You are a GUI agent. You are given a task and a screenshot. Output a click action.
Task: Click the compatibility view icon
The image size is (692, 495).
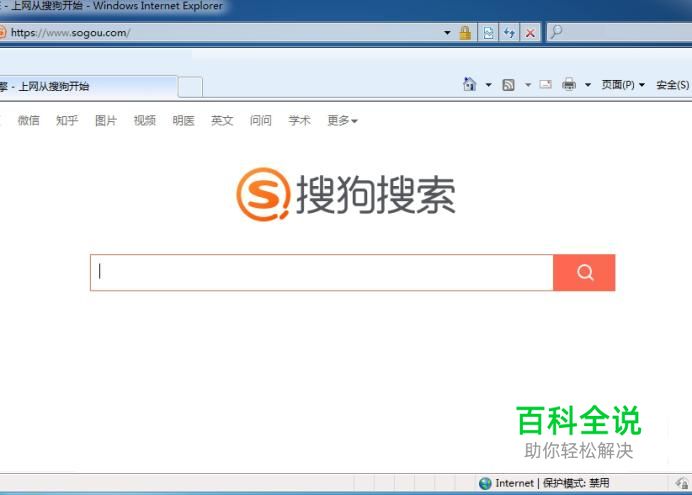pyautogui.click(x=488, y=33)
